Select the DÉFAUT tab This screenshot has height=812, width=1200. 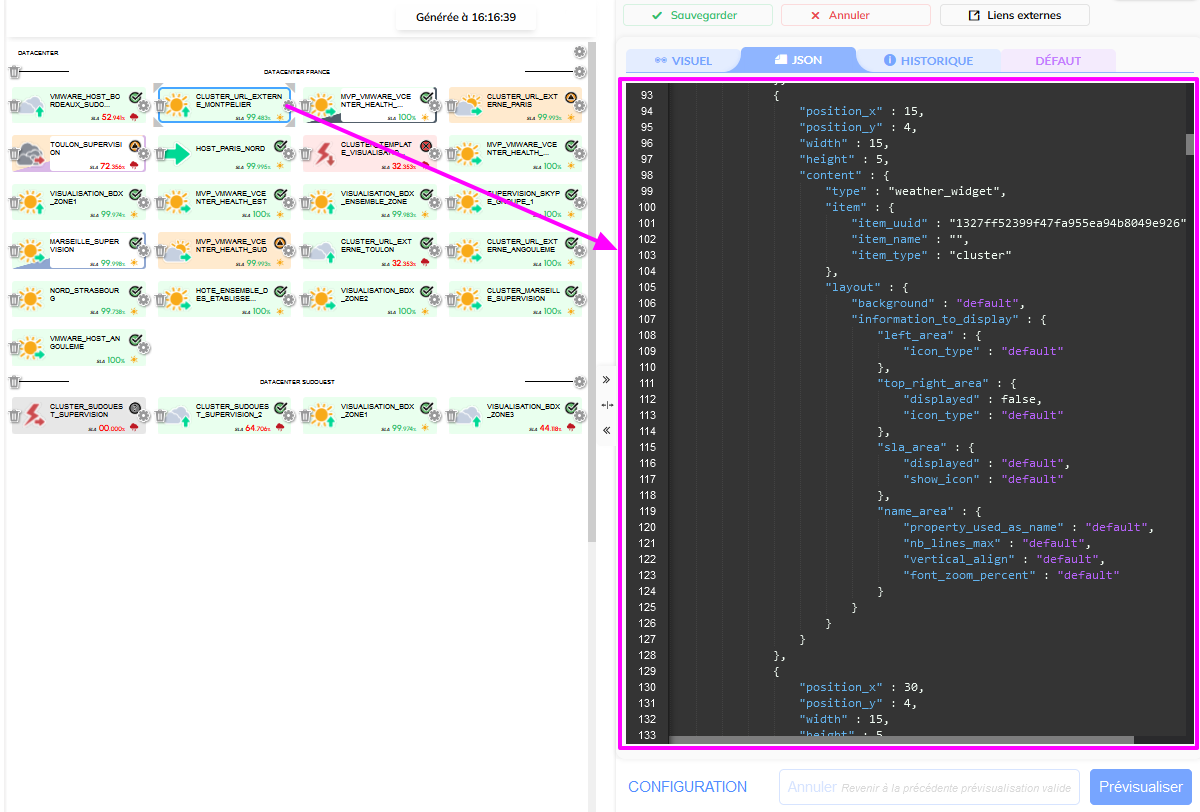click(1057, 60)
